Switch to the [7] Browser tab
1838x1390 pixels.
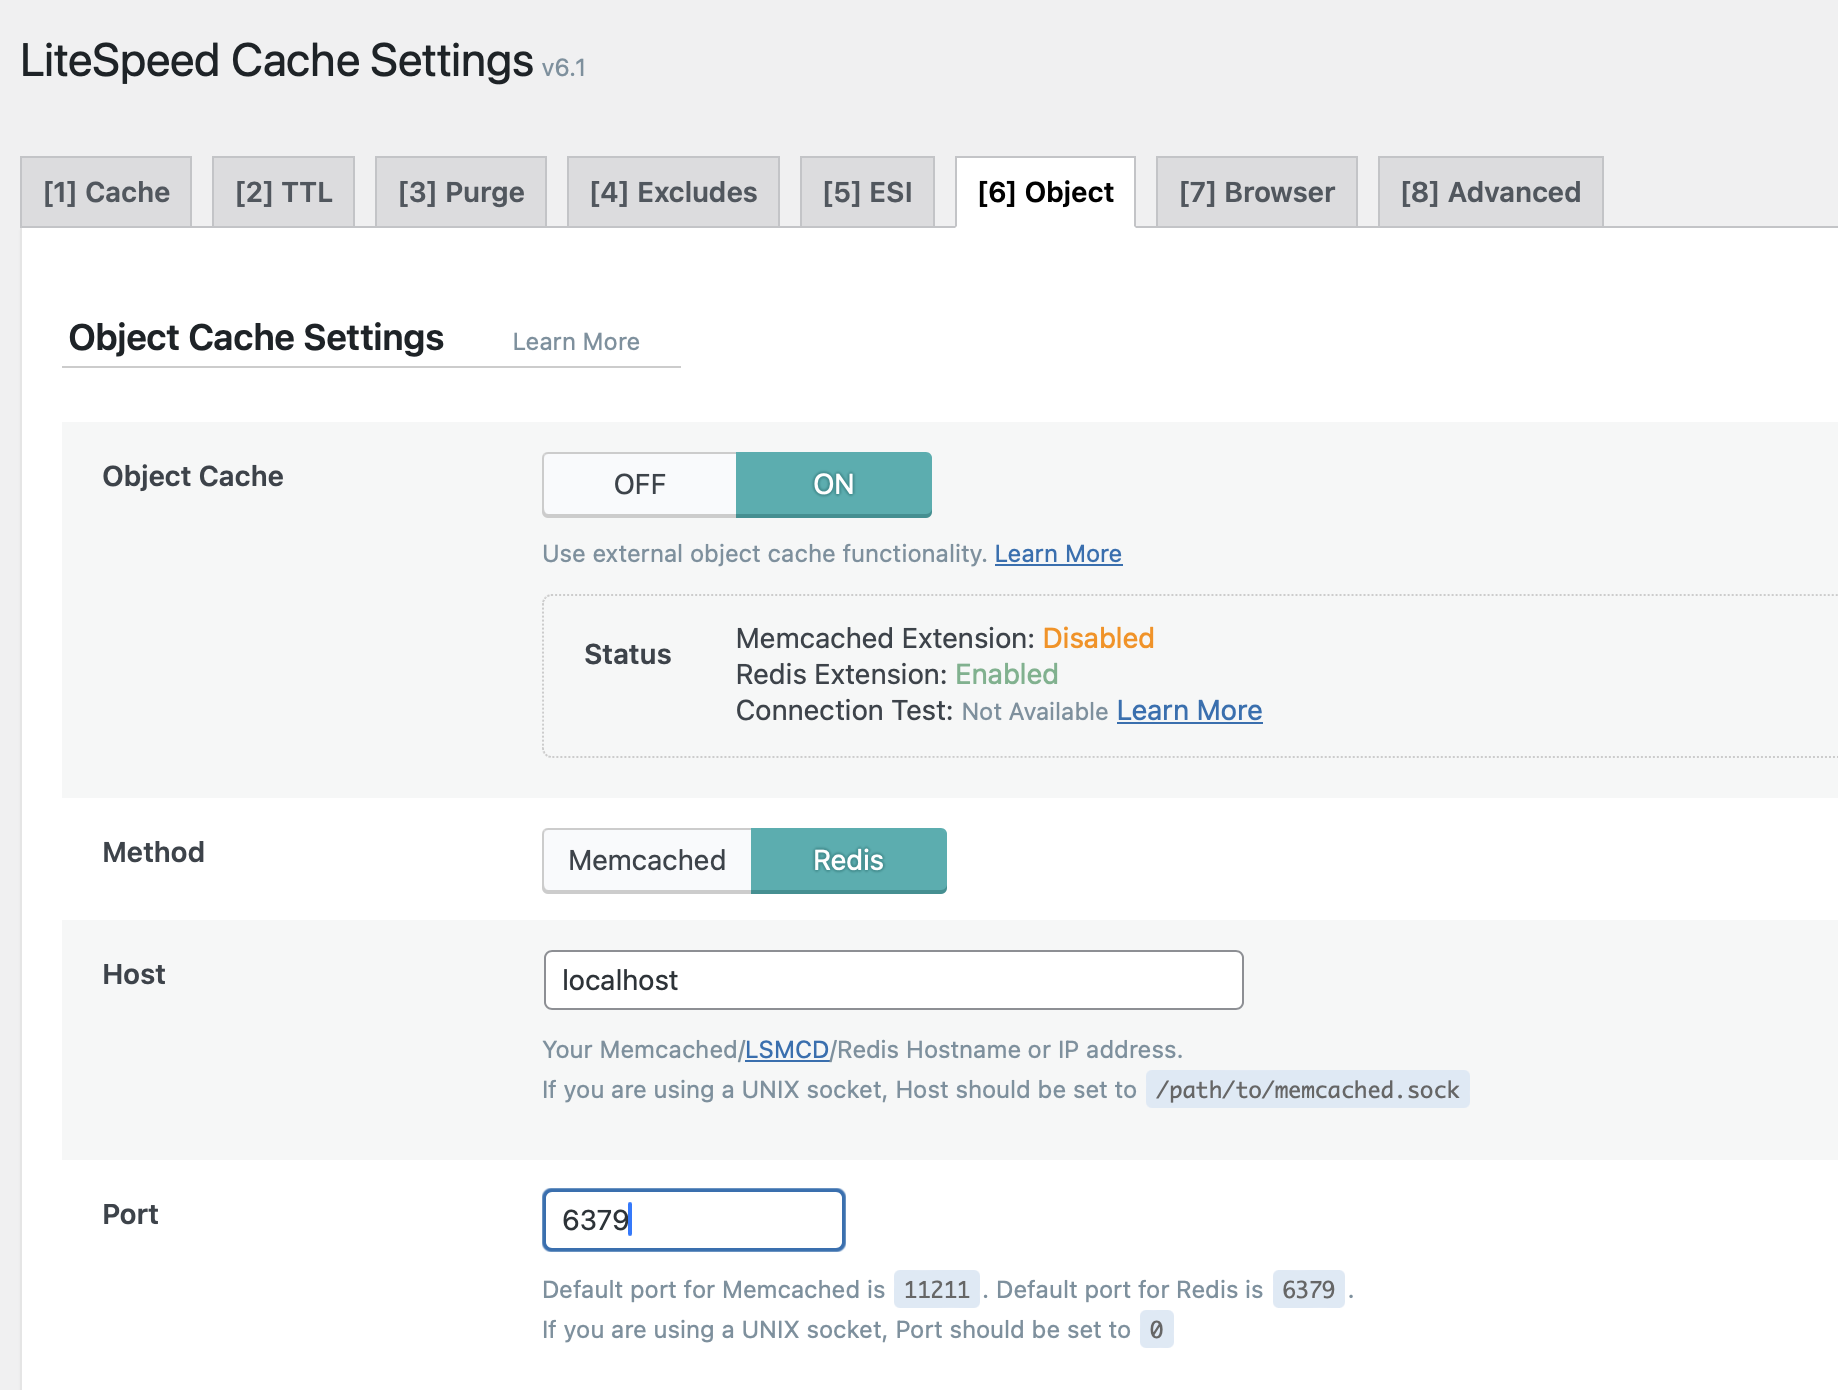pyautogui.click(x=1256, y=192)
